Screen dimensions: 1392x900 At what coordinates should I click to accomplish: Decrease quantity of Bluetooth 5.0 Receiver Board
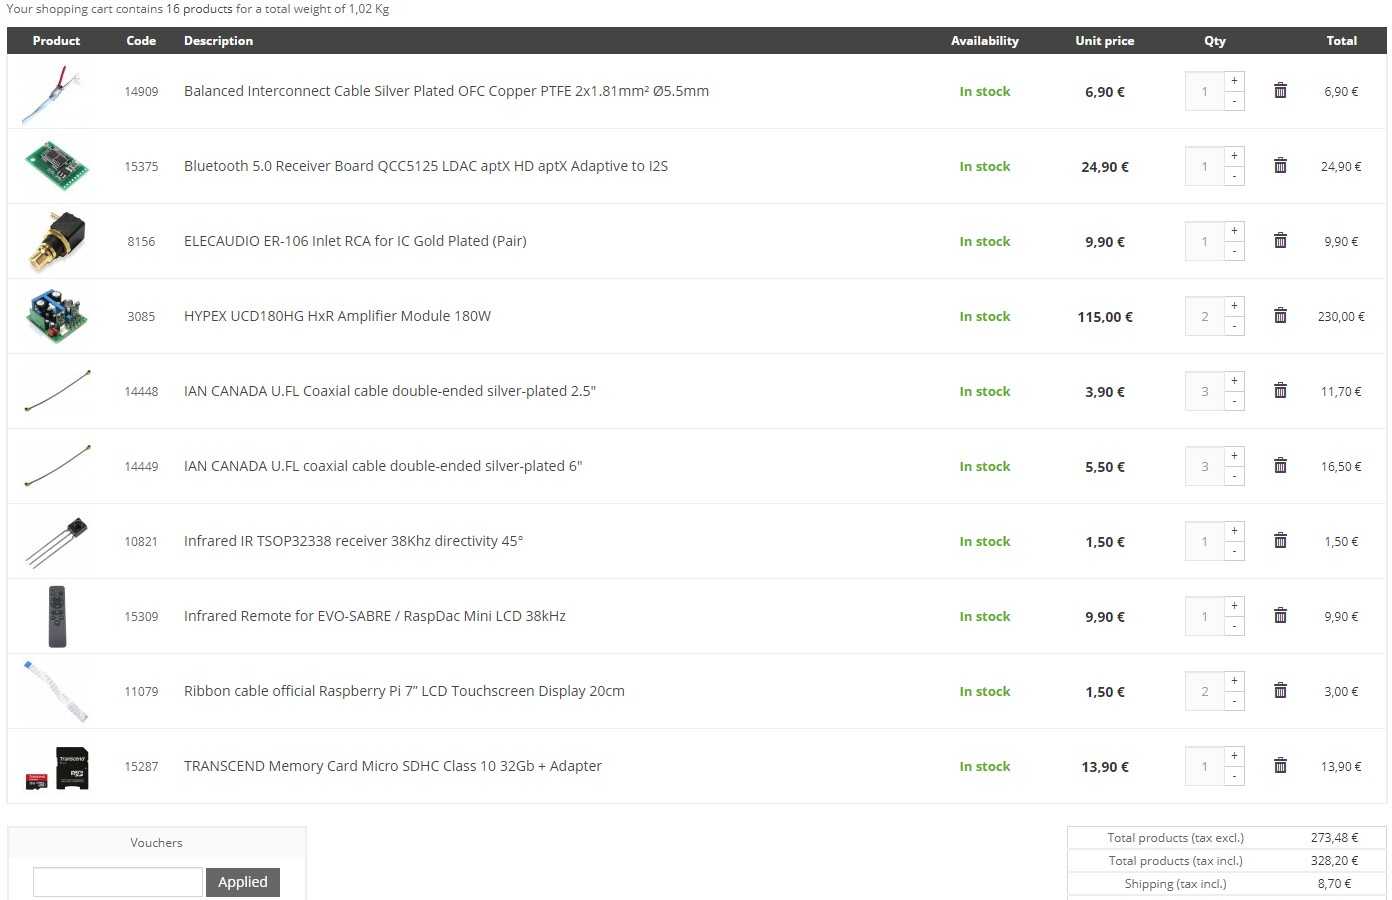pos(1234,176)
